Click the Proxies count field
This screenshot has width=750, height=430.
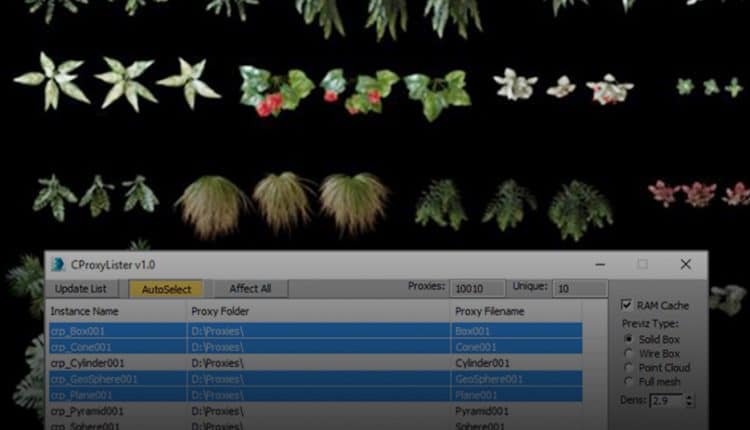click(477, 289)
